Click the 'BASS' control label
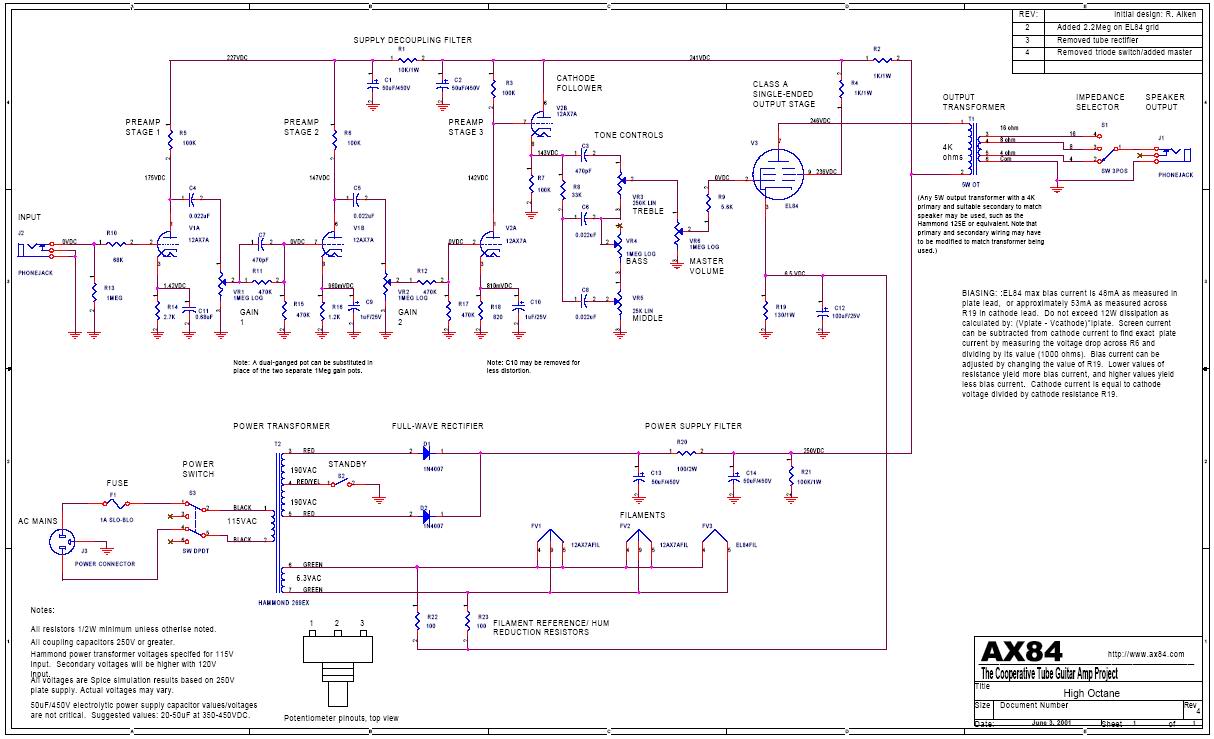This screenshot has width=1214, height=739. coord(637,261)
